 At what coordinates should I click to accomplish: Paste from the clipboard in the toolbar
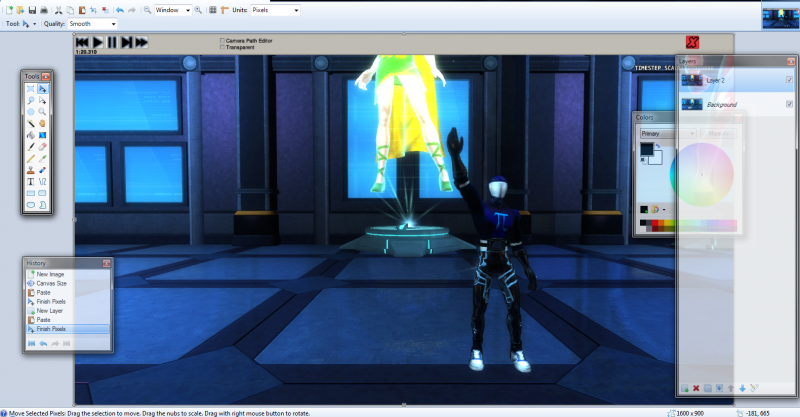(x=82, y=10)
